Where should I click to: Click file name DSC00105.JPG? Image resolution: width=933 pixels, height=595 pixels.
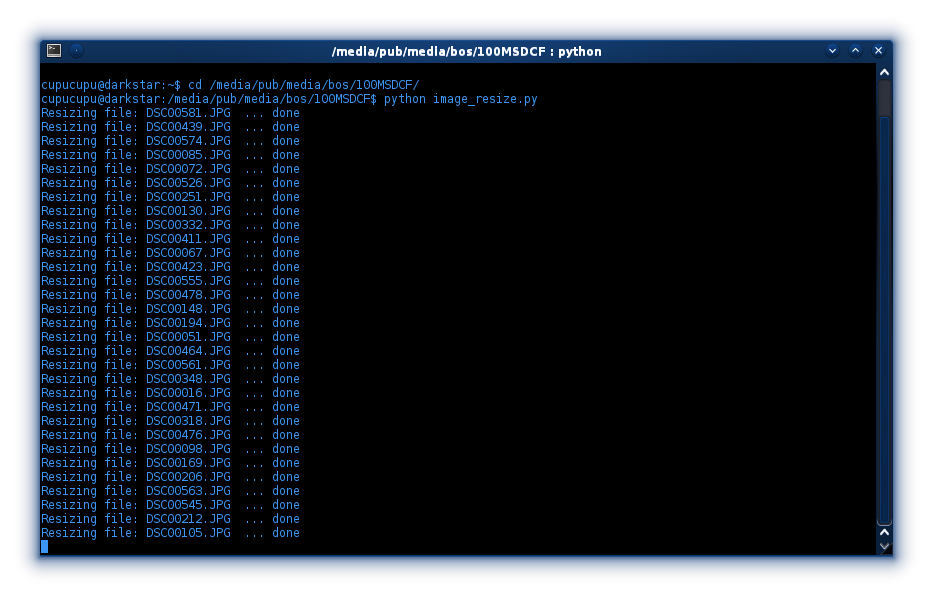click(188, 533)
